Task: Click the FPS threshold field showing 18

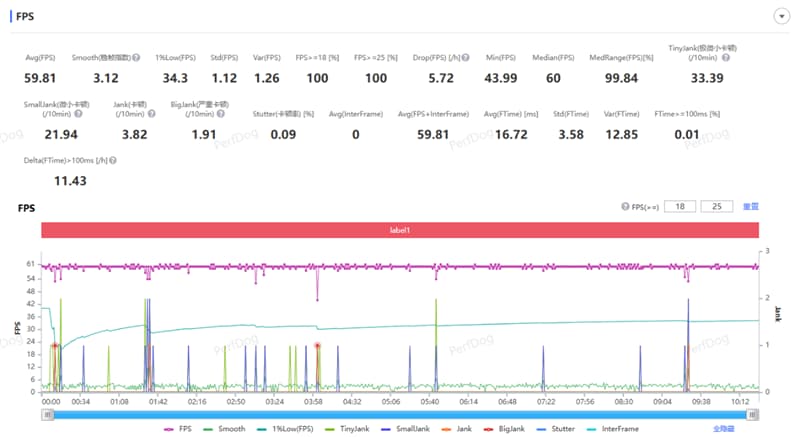Action: 680,207
